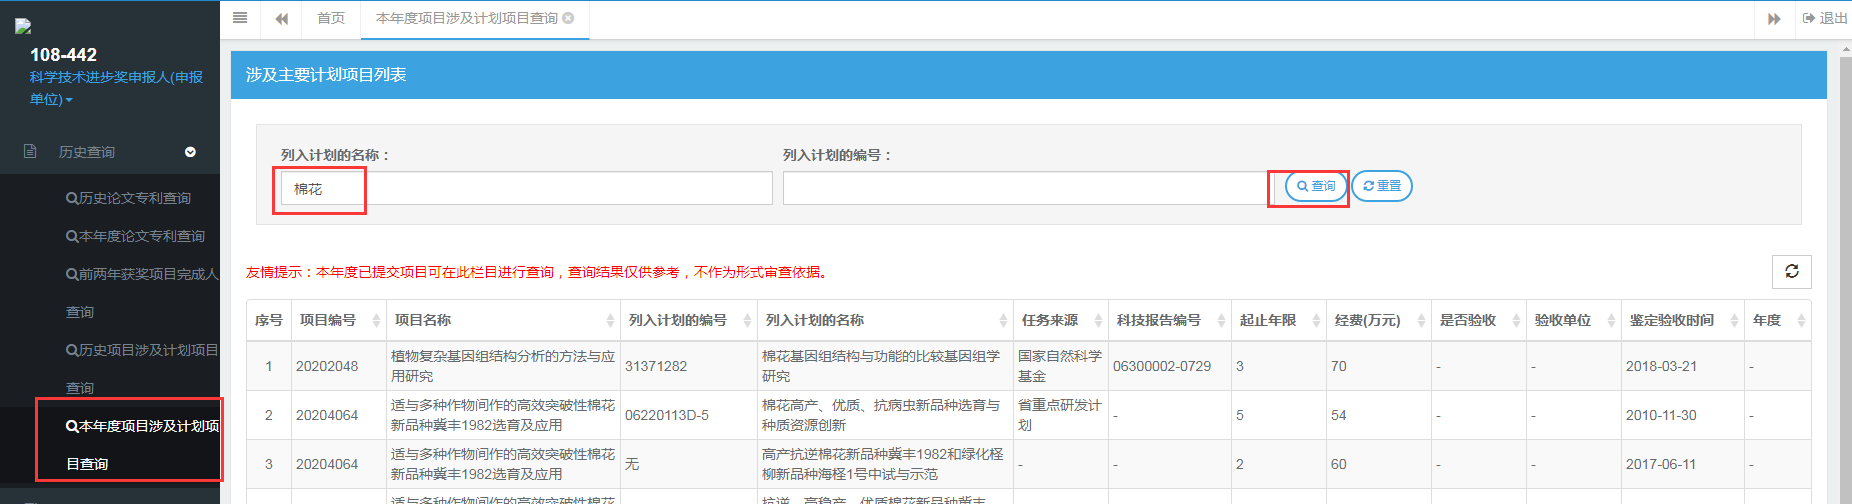1852x504 pixels.
Task: Sort by 列入计划的名称 column
Action: pos(885,320)
